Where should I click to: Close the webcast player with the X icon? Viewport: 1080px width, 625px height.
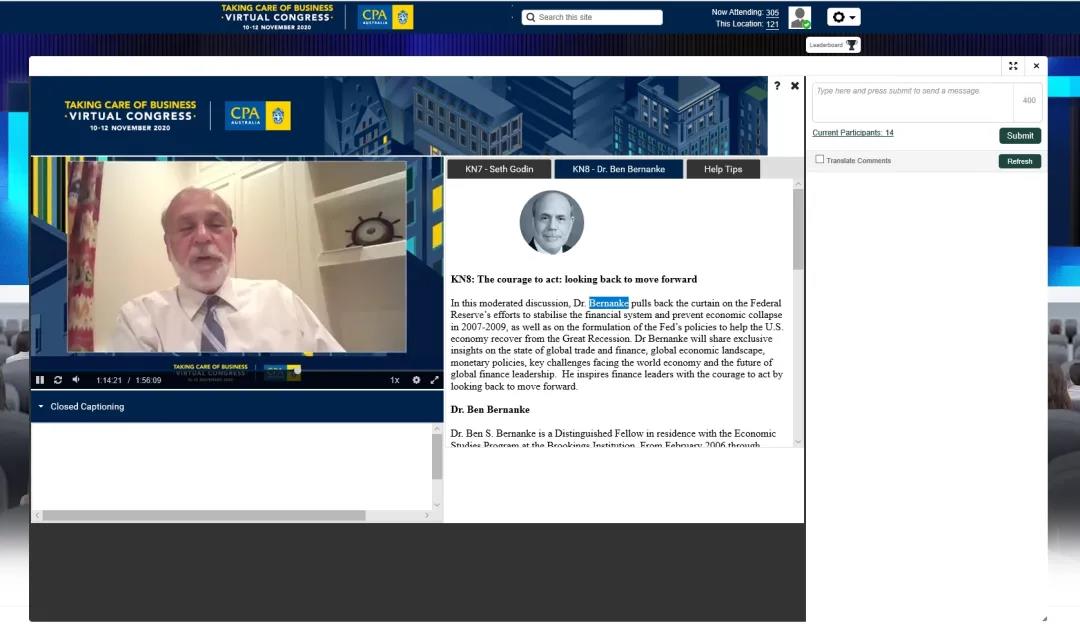[795, 85]
